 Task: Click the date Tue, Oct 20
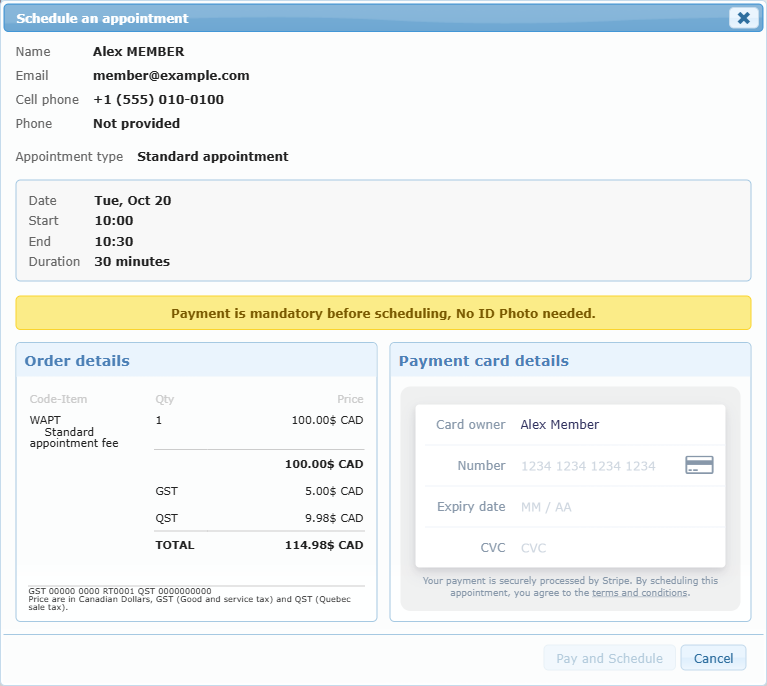pos(133,201)
